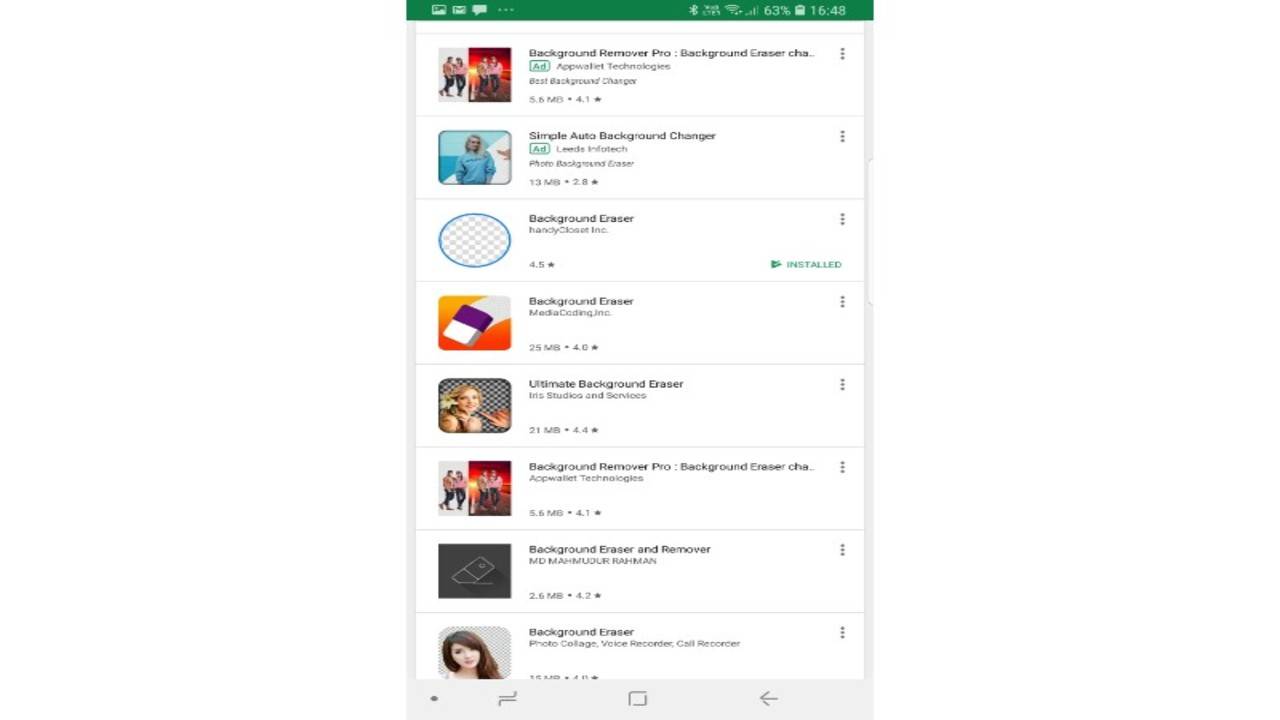Tap the navigation bar hide dot

click(434, 699)
